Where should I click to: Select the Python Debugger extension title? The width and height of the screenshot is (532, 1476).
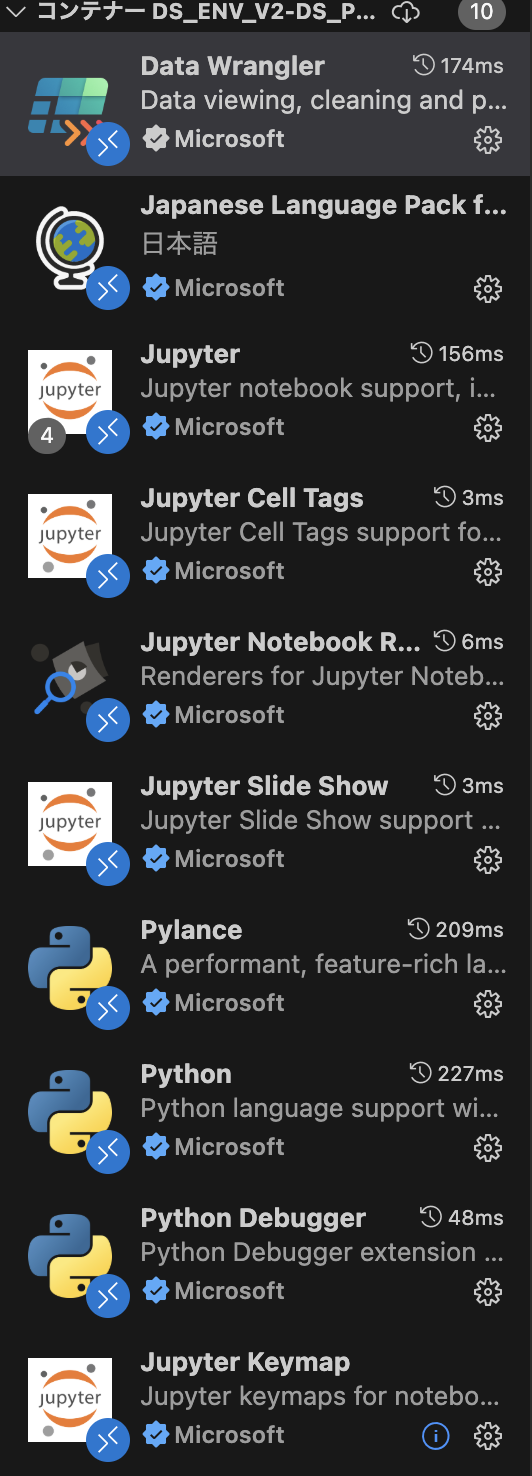pyautogui.click(x=253, y=1219)
